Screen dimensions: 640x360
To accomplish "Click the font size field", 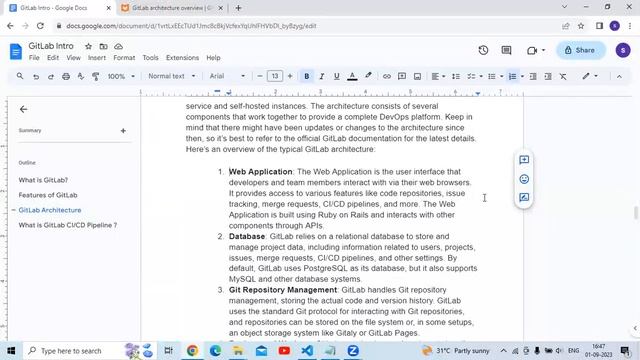I will coord(275,76).
